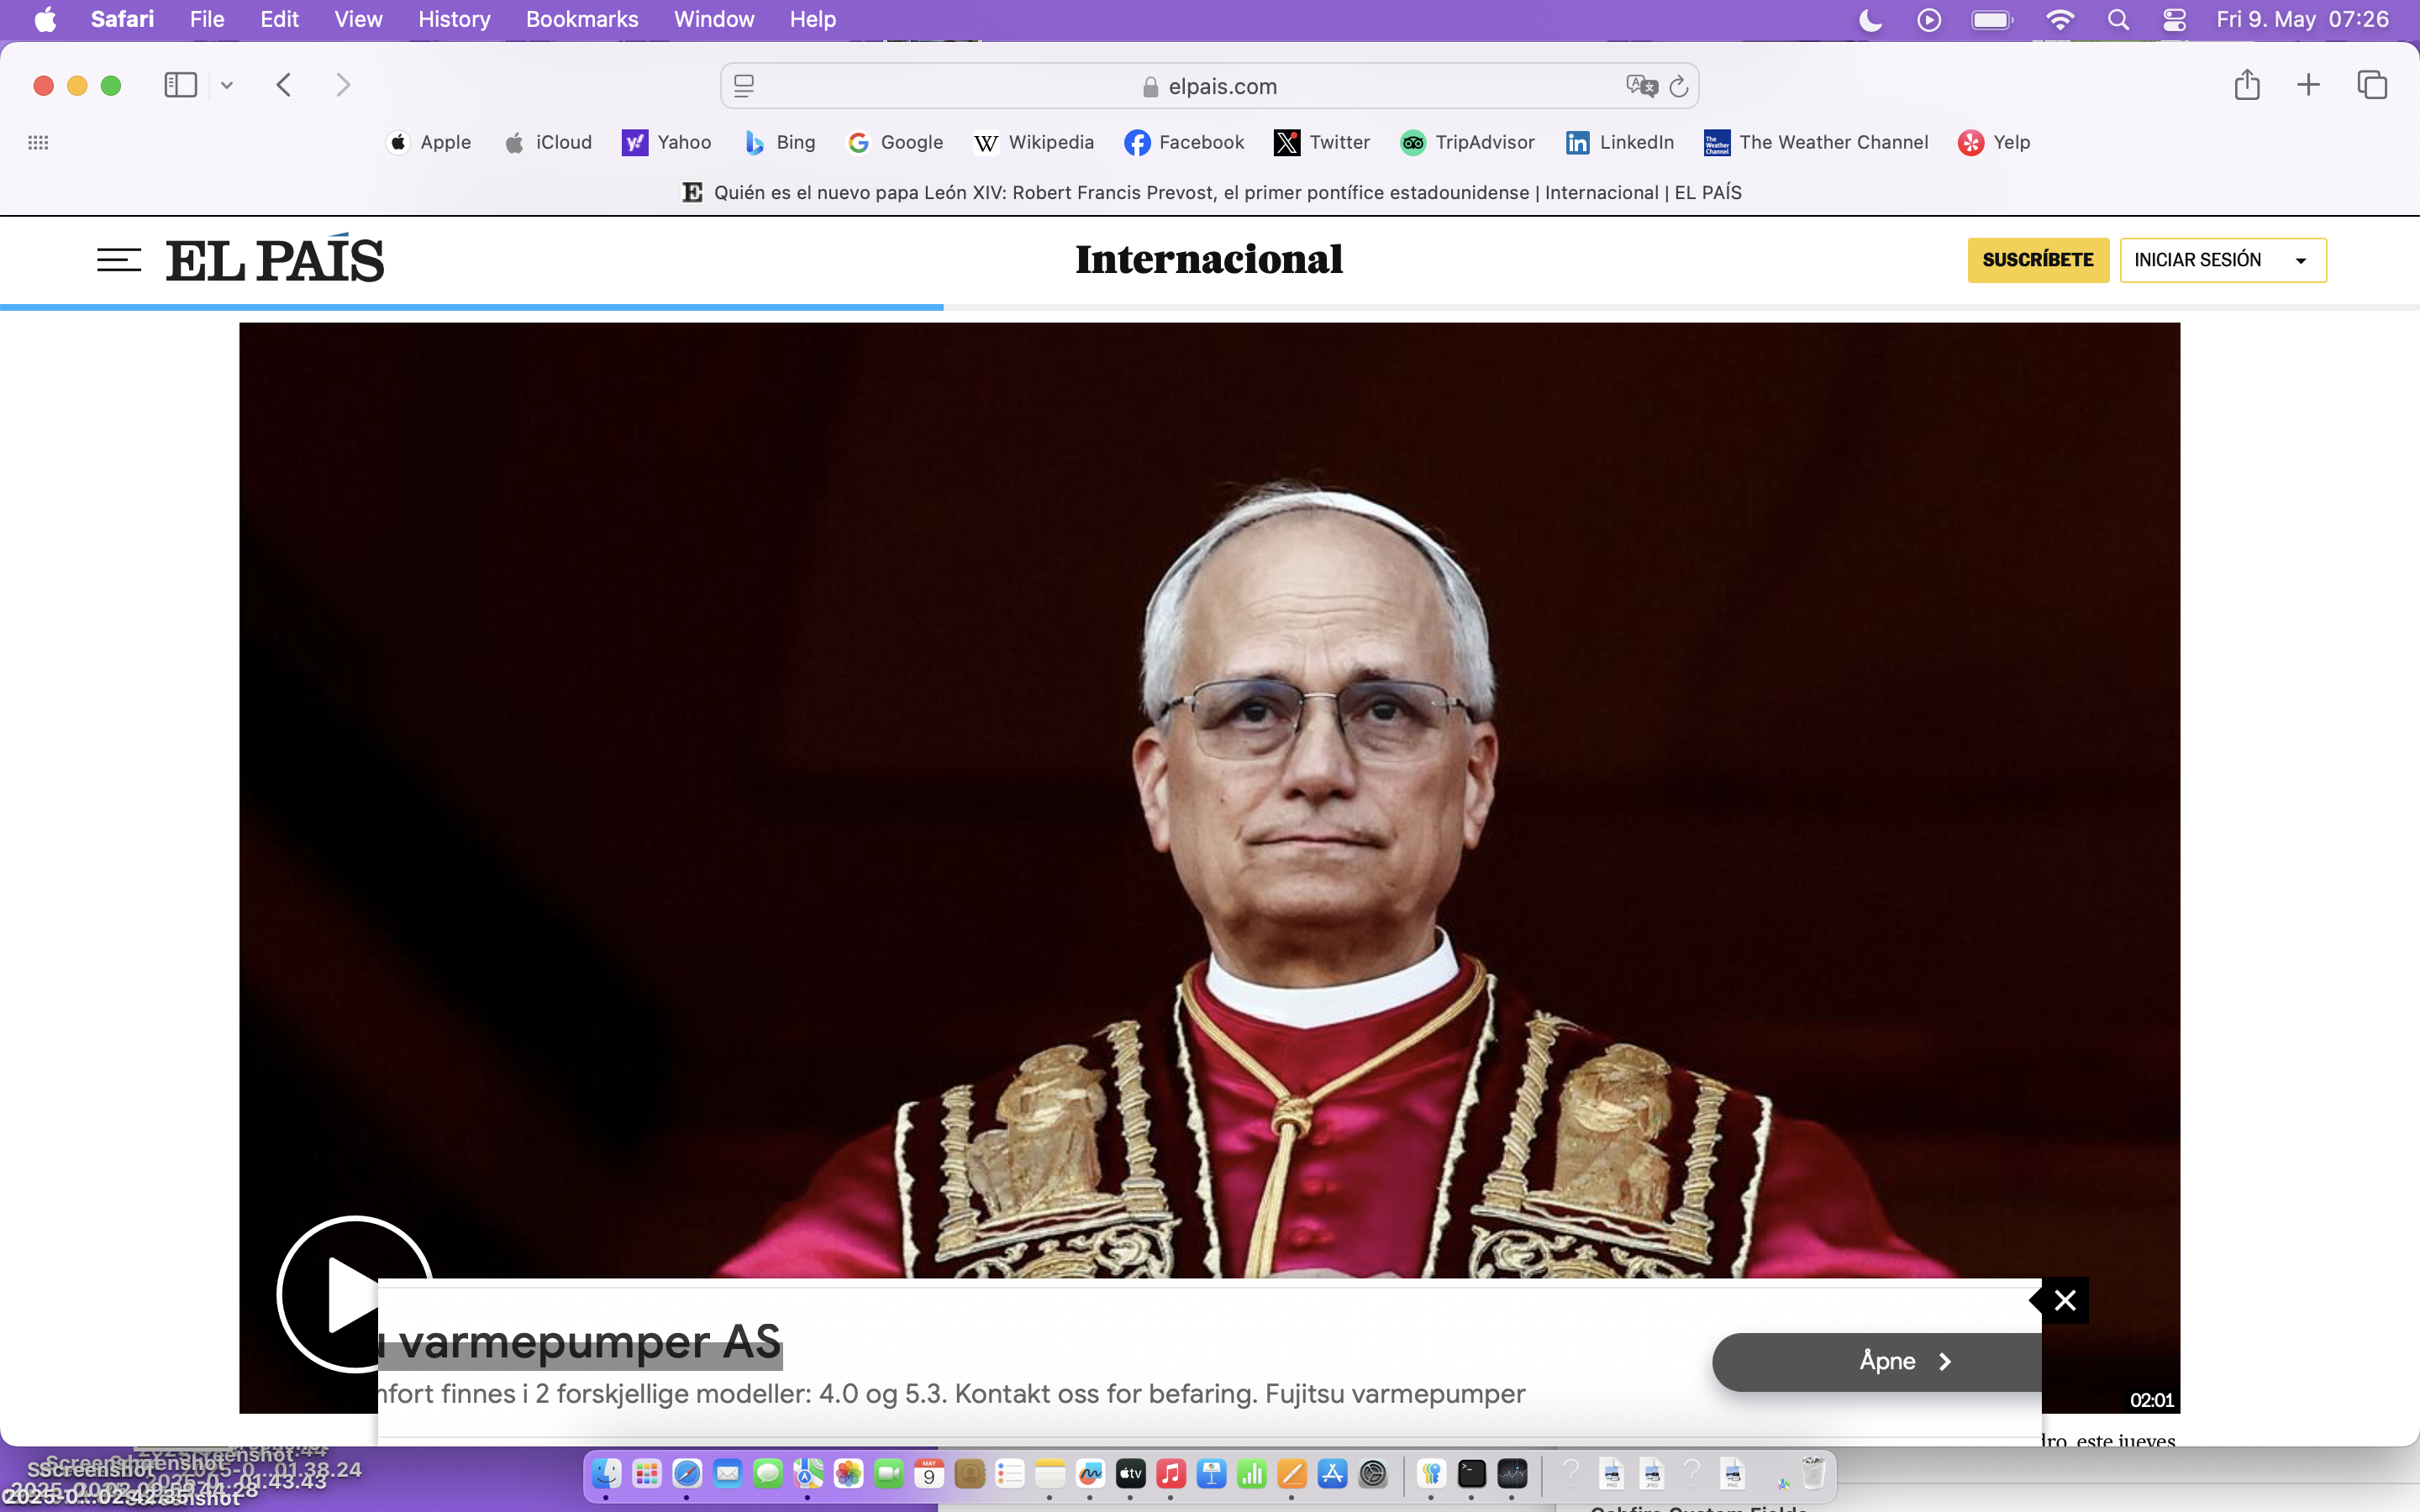Click the SUSCRÍBETE button
2420x1512 pixels.
click(2038, 260)
